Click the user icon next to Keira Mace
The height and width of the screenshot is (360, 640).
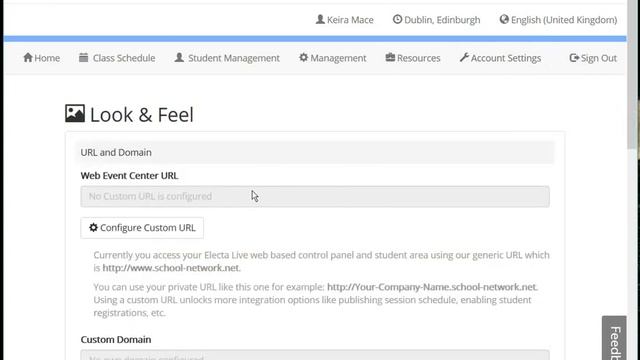click(320, 19)
